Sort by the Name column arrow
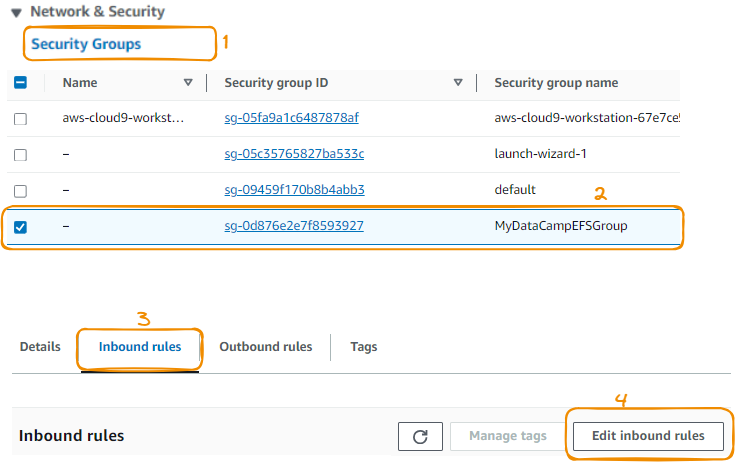 pos(188,83)
